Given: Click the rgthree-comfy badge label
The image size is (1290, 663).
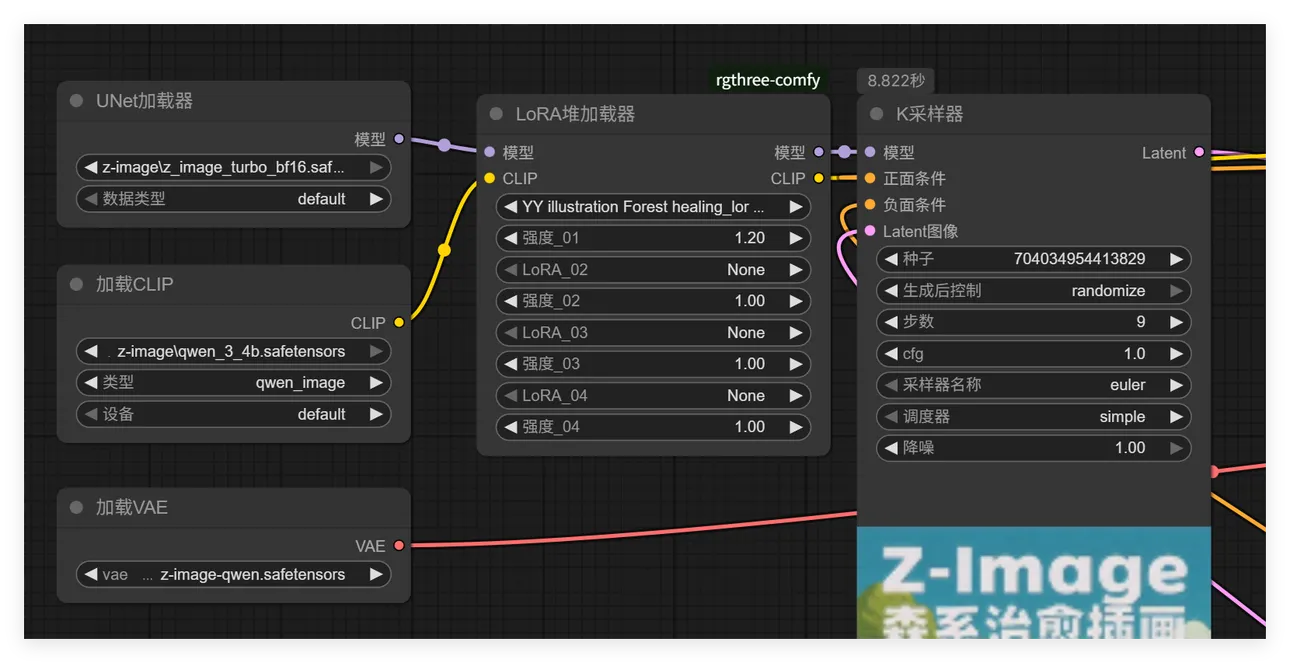Looking at the screenshot, I should [x=767, y=80].
